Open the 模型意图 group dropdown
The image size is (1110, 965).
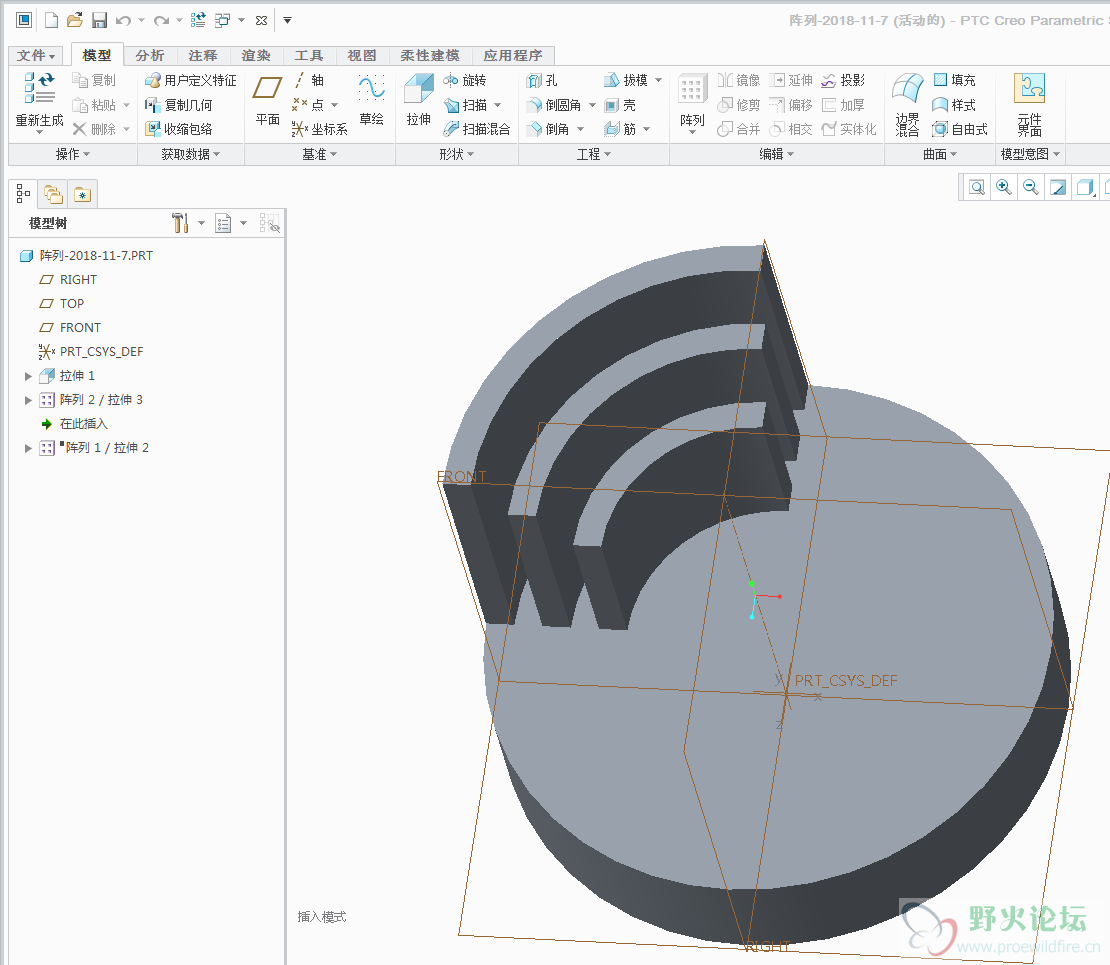[1030, 154]
